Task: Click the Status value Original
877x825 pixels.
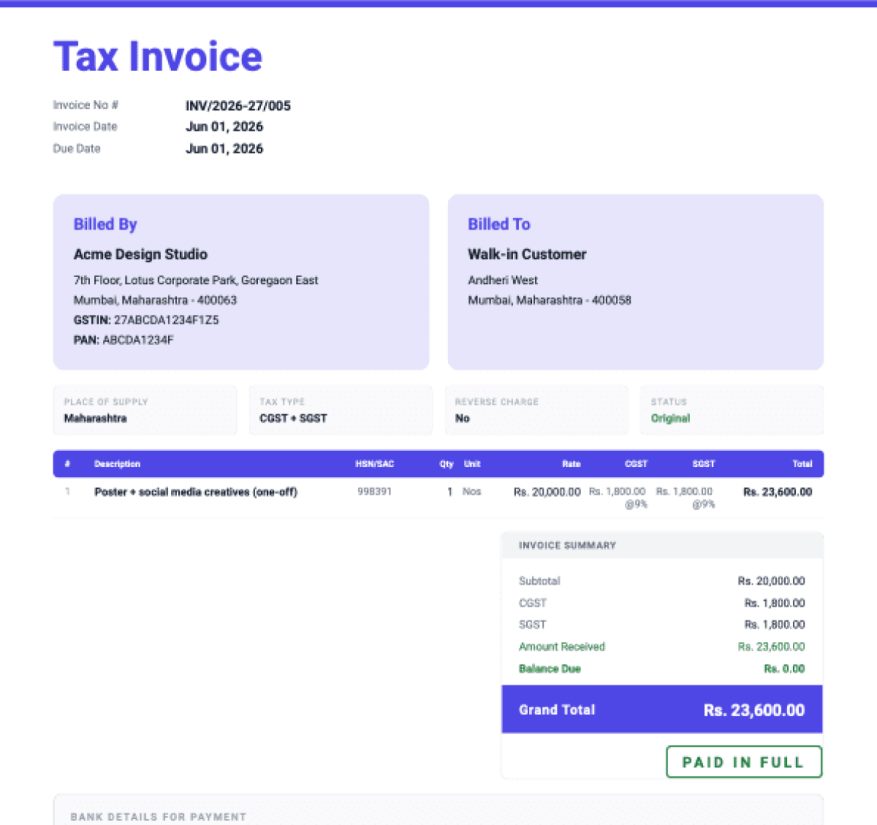Action: [670, 418]
